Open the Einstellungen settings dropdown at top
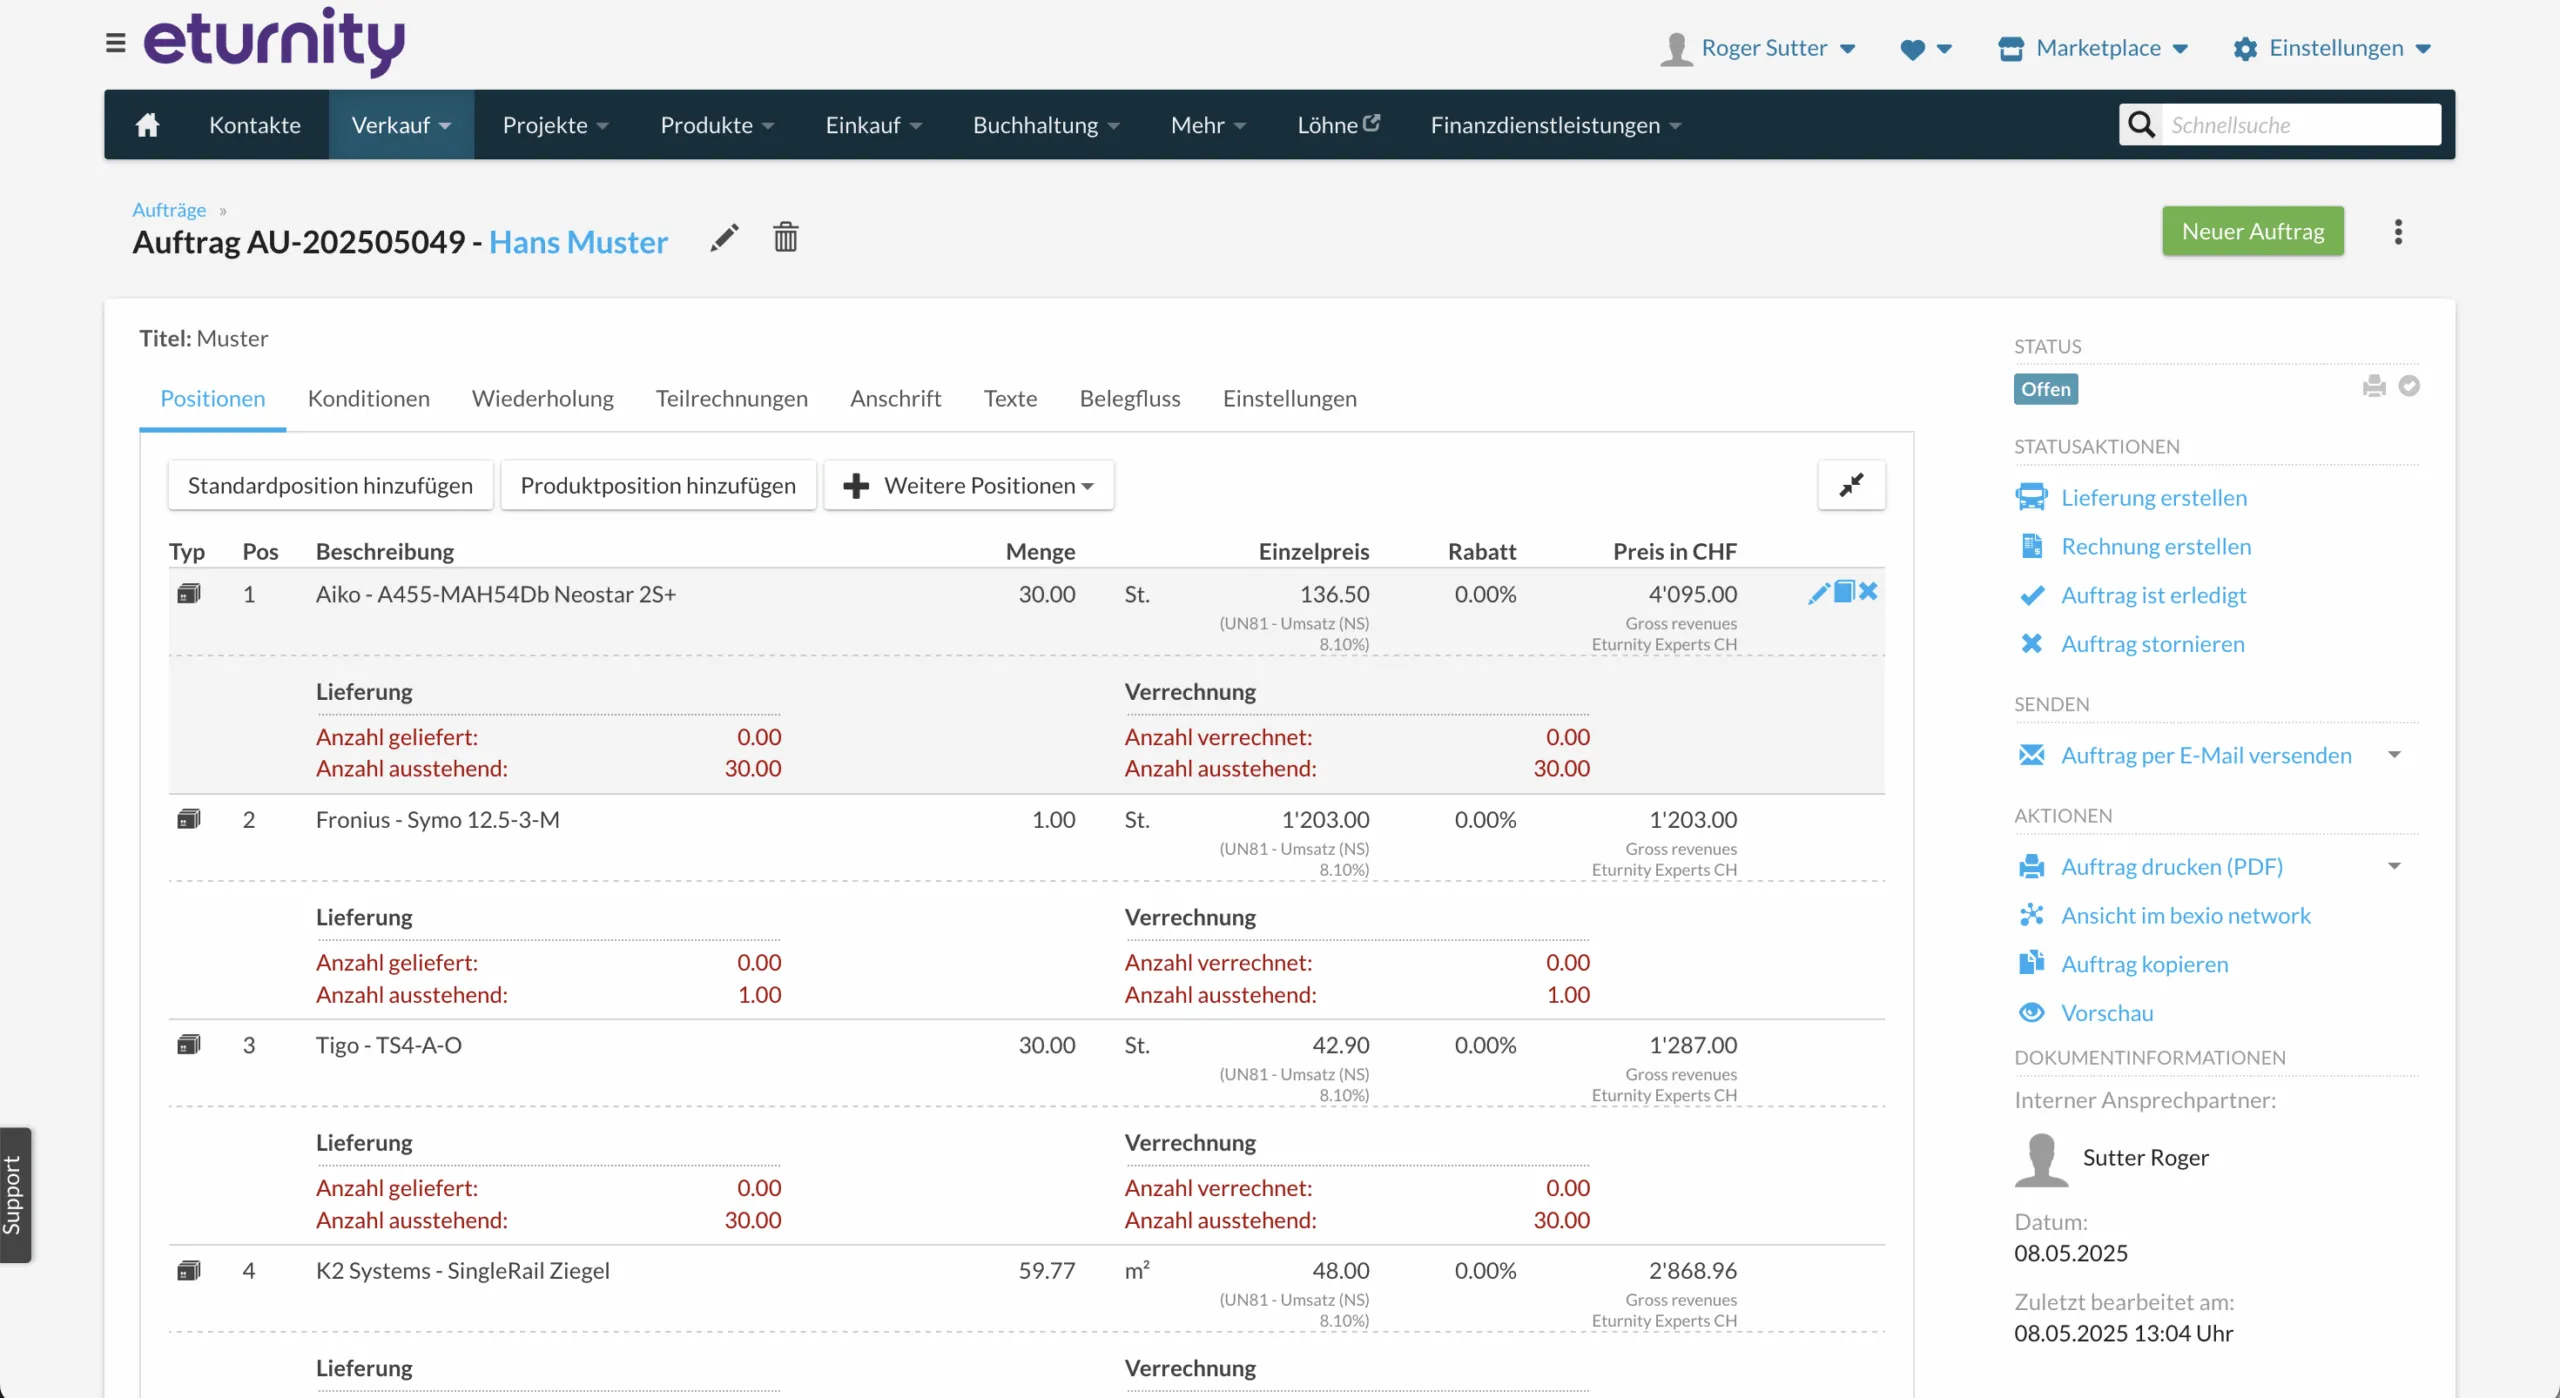The width and height of the screenshot is (2560, 1398). pyautogui.click(x=2332, y=48)
